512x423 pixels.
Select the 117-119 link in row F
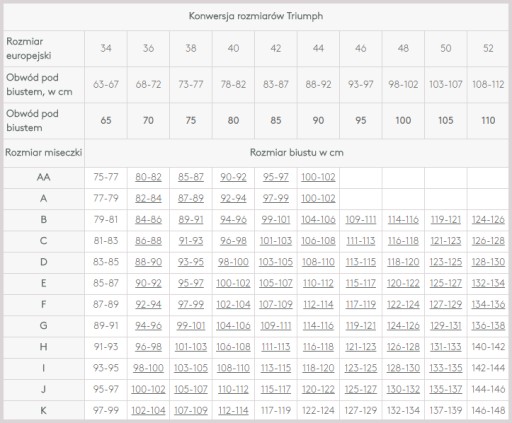pos(361,304)
